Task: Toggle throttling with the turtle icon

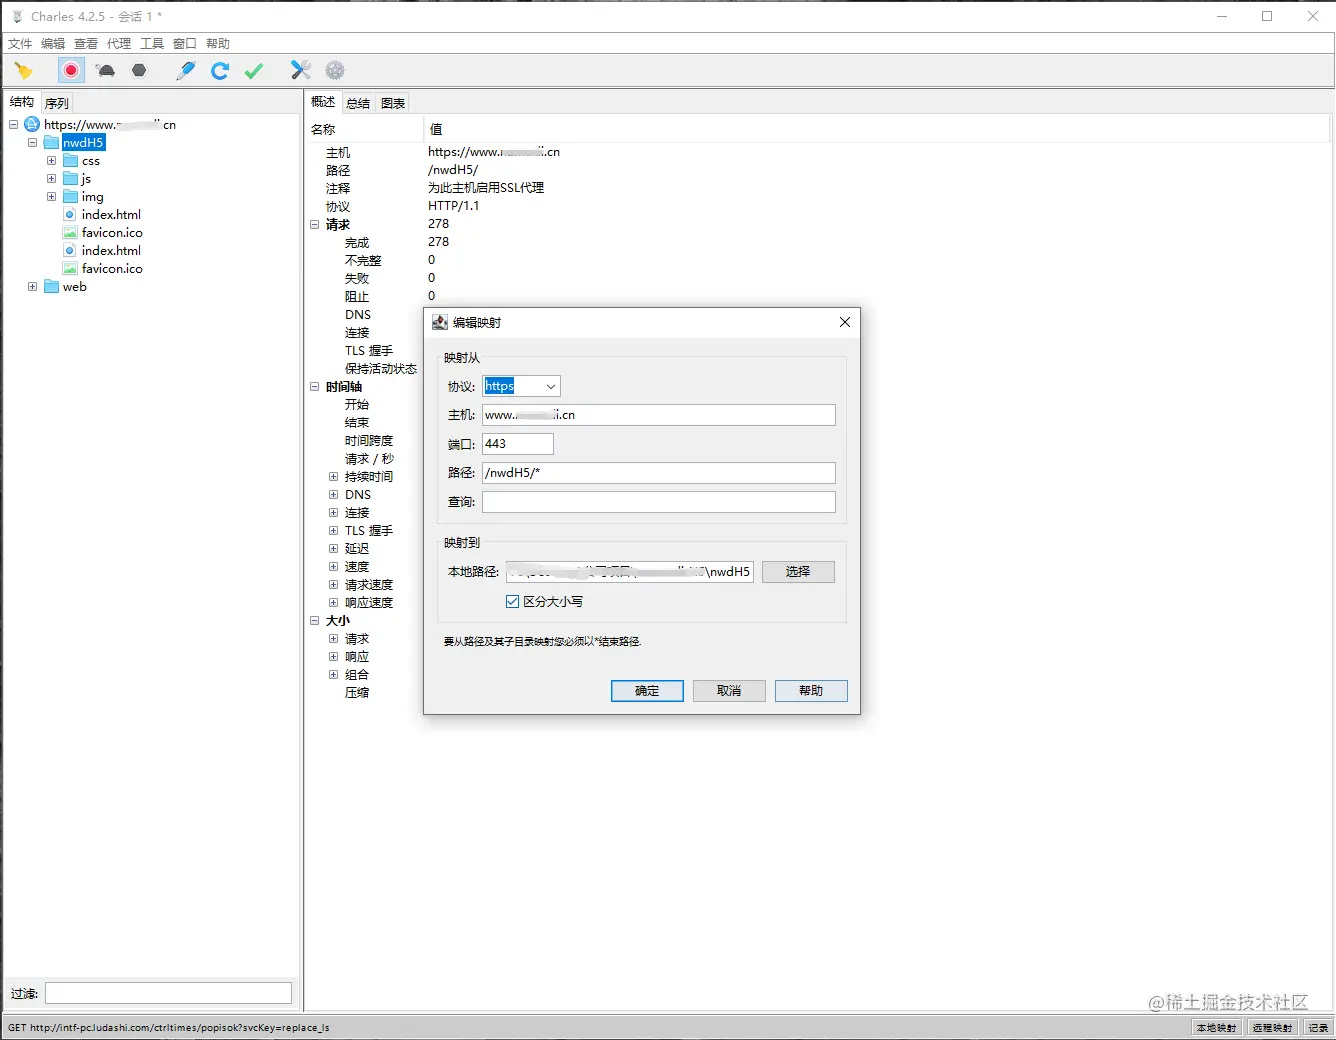Action: click(105, 70)
